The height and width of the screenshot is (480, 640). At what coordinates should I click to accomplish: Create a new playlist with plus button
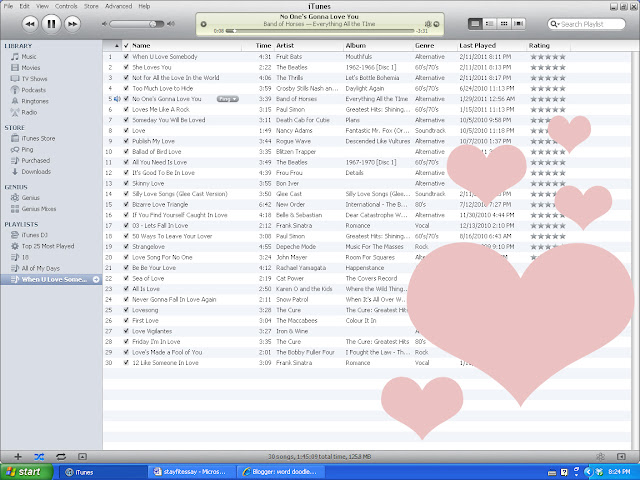(x=18, y=457)
